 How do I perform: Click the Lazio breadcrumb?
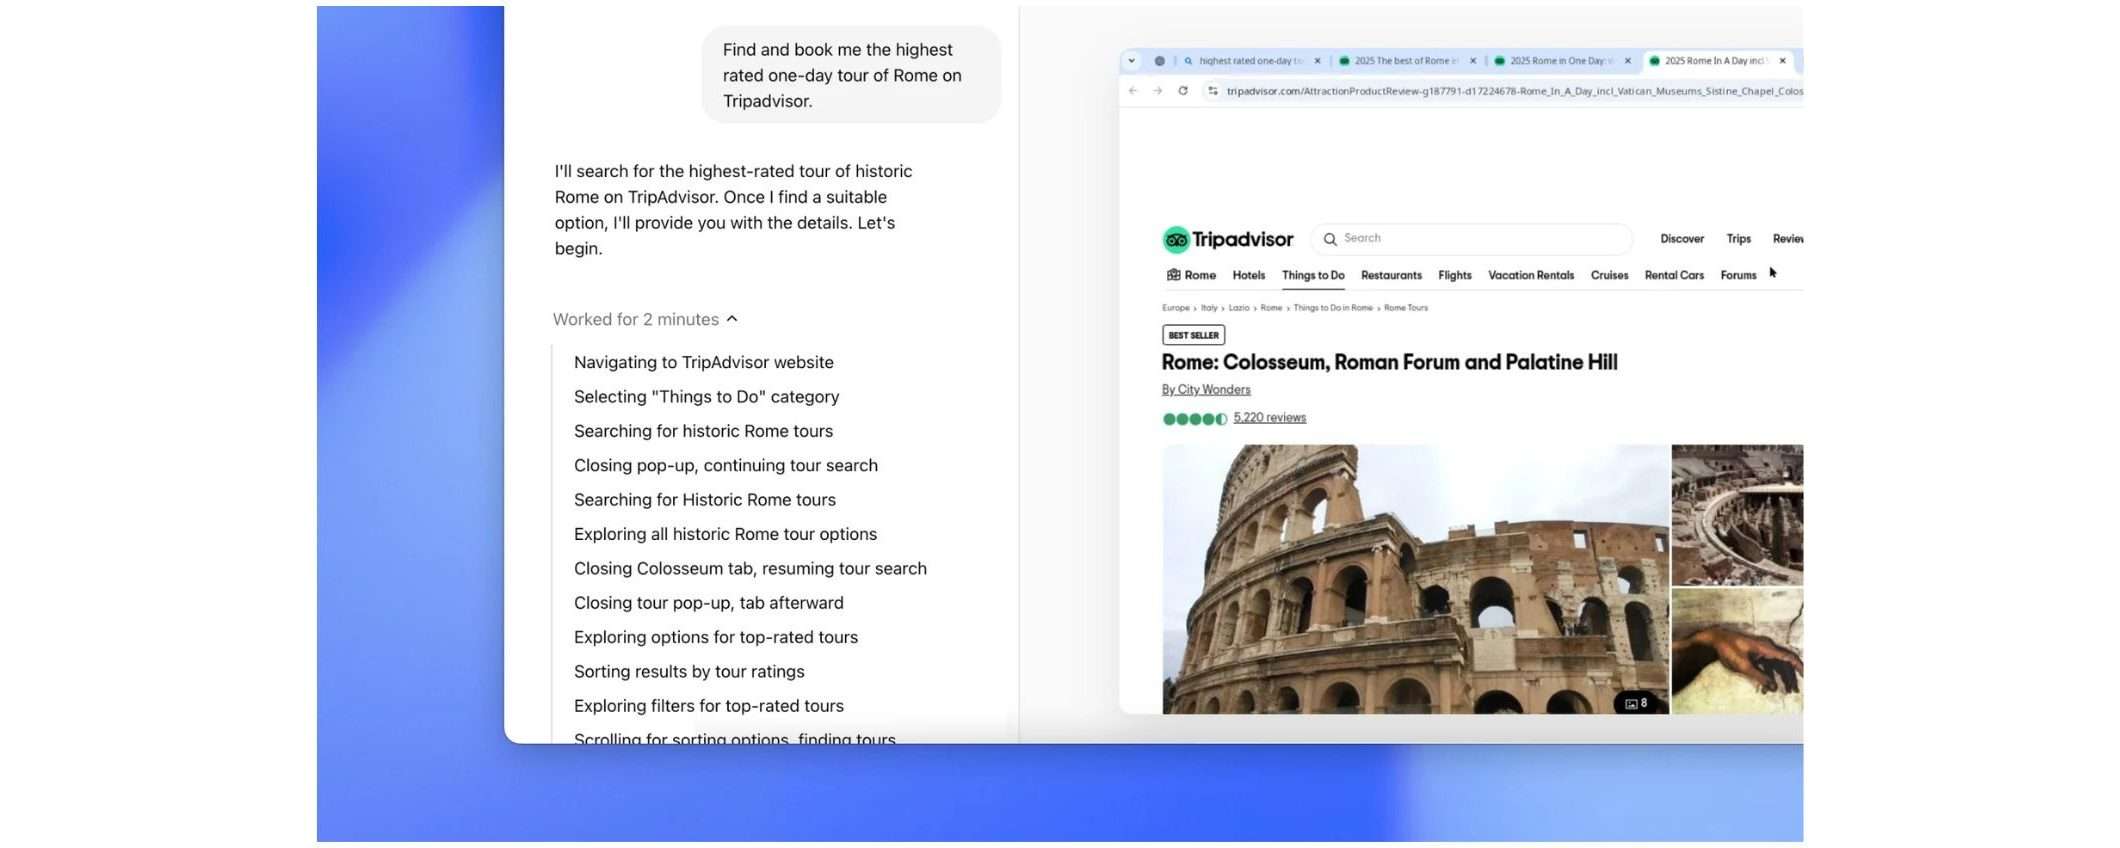tap(1239, 308)
